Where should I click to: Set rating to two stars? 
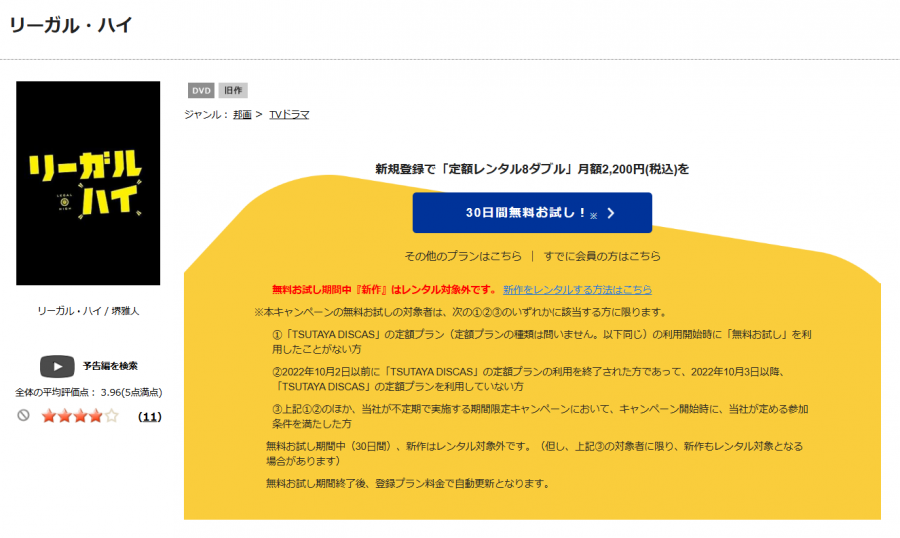64,416
